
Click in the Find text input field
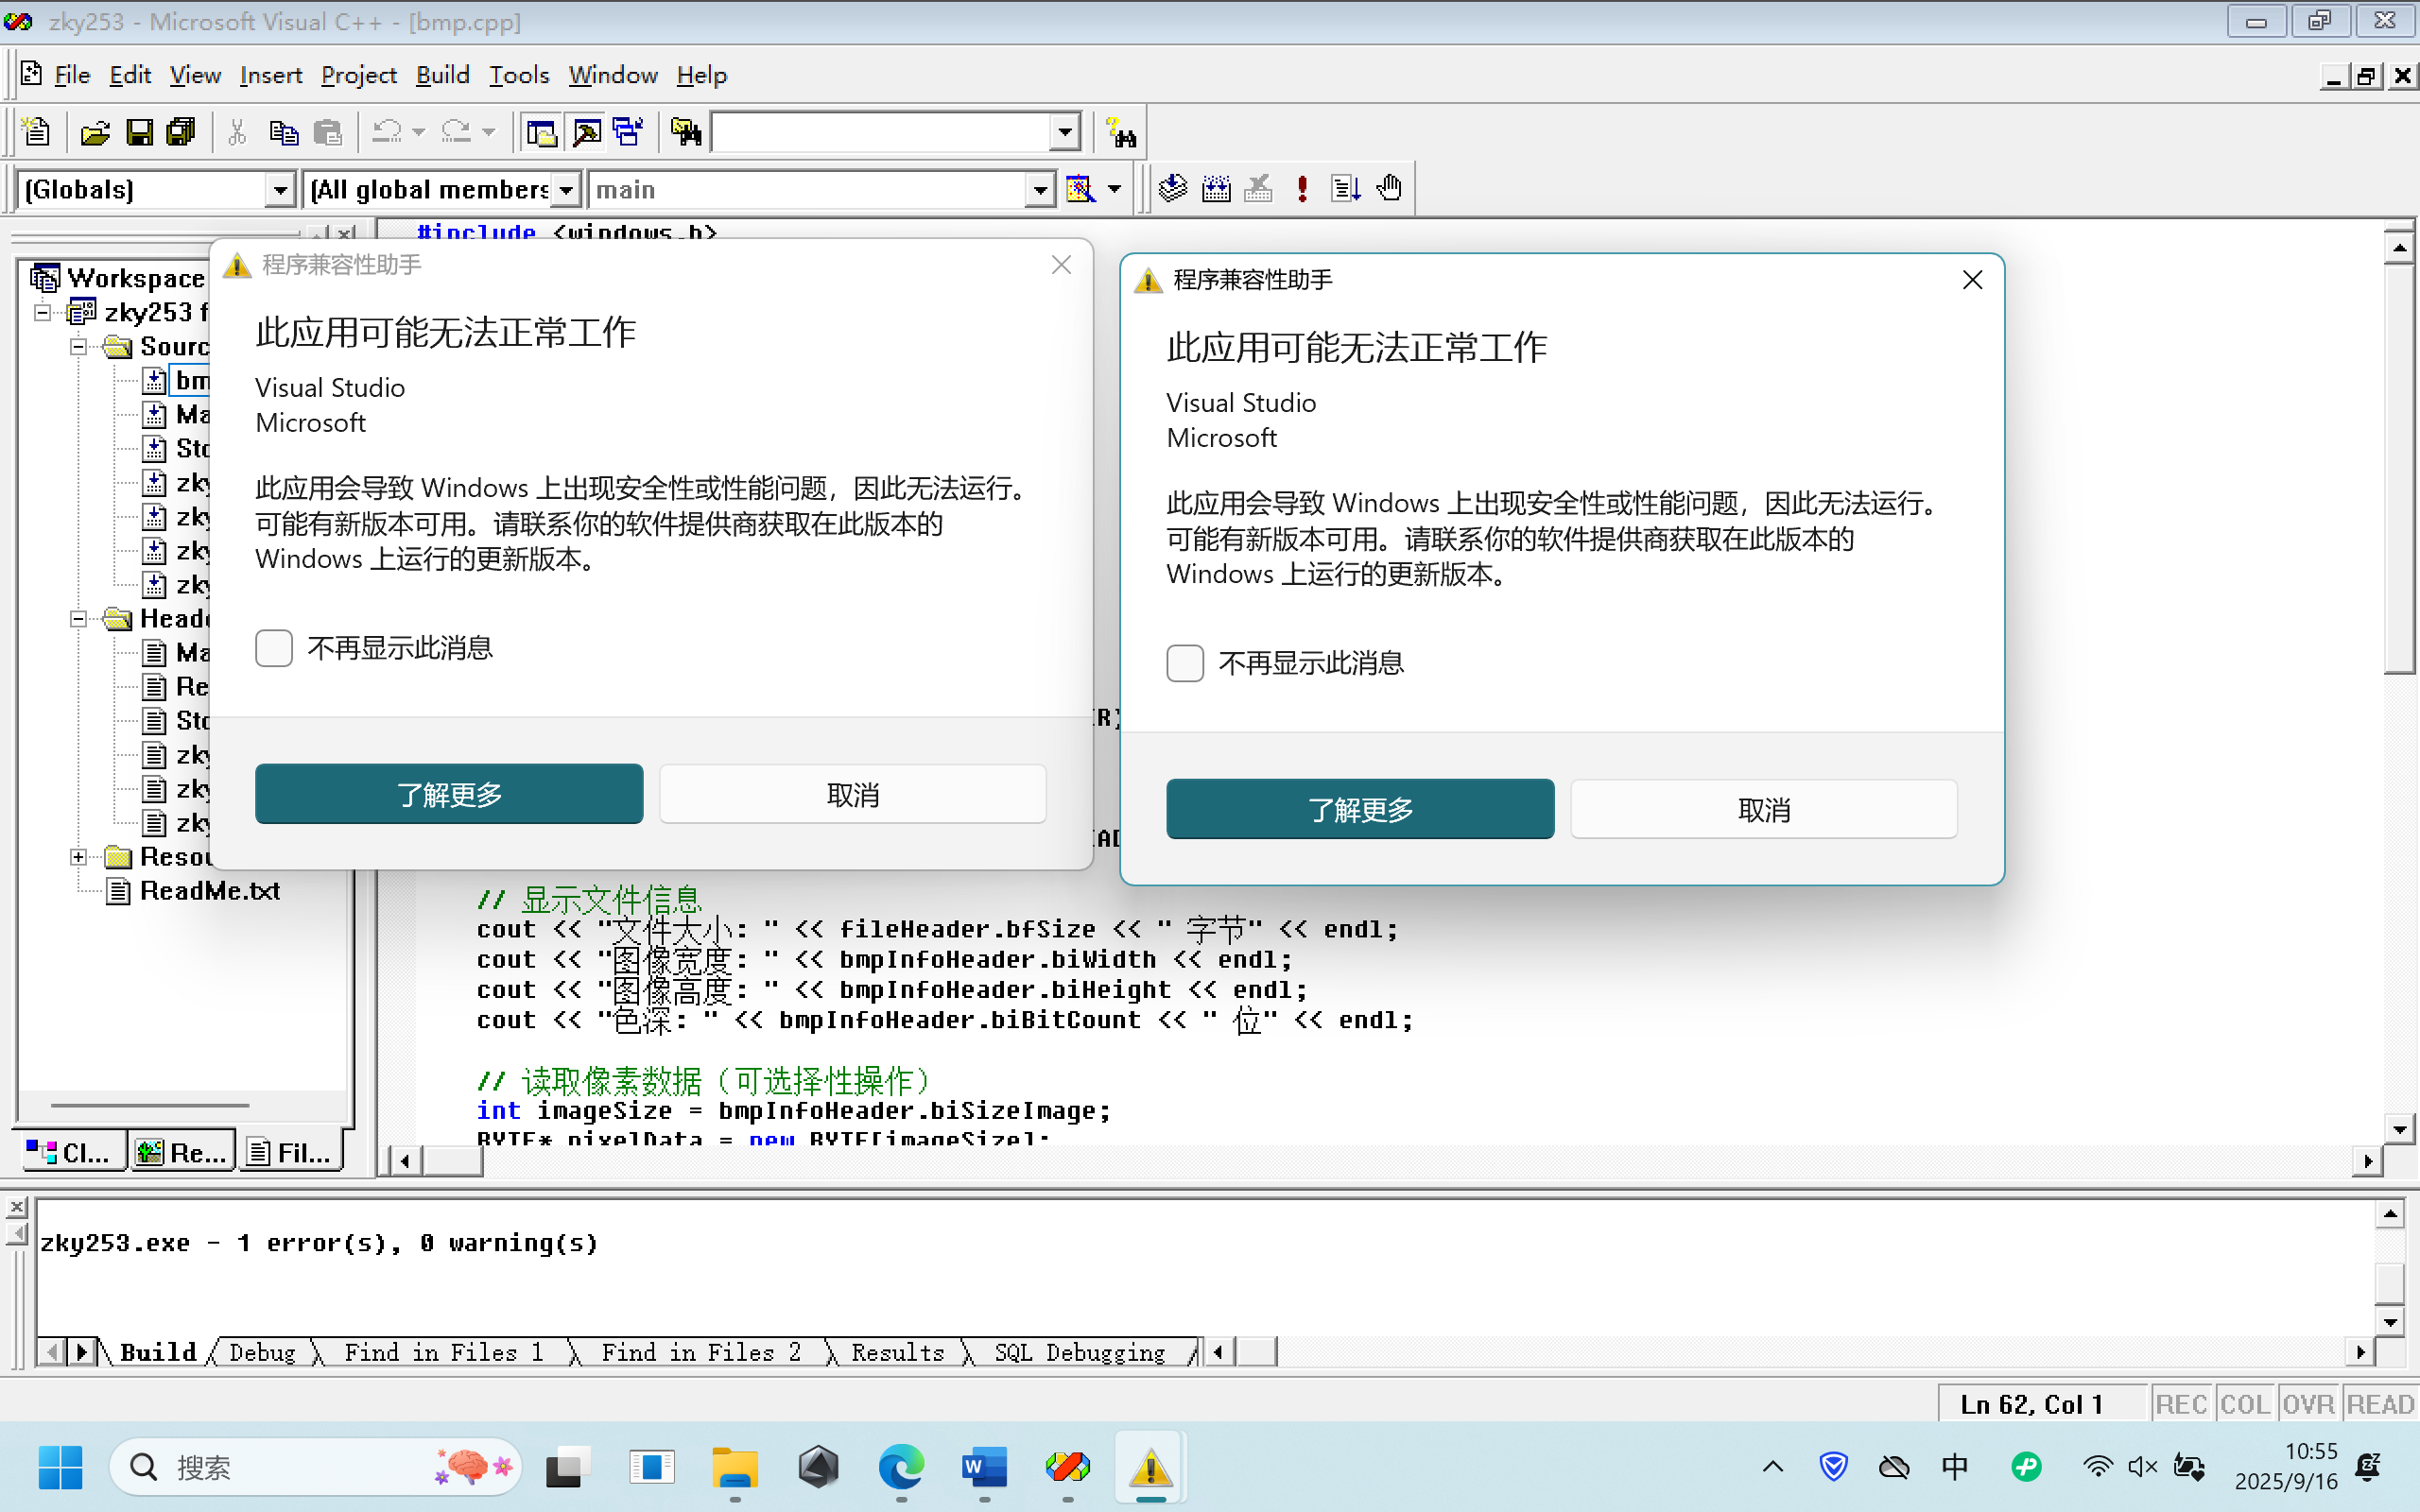pyautogui.click(x=881, y=133)
